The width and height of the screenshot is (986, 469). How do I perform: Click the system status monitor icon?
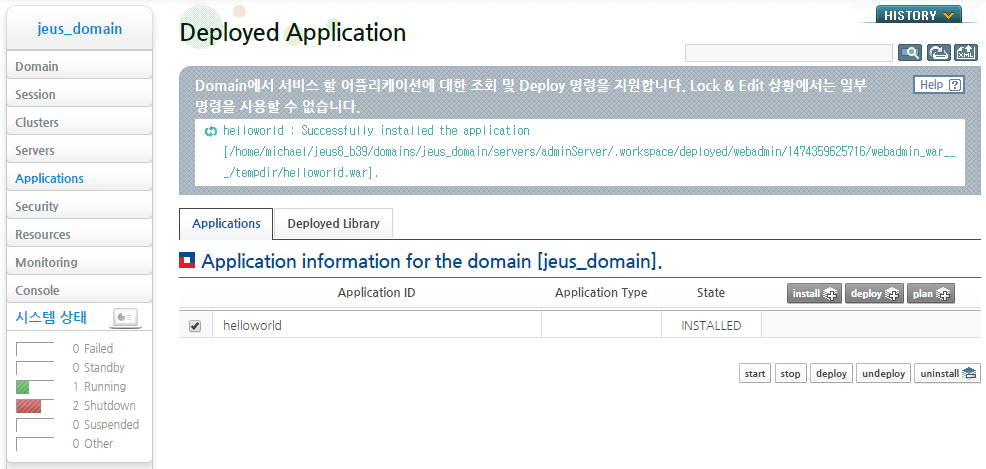pyautogui.click(x=126, y=318)
